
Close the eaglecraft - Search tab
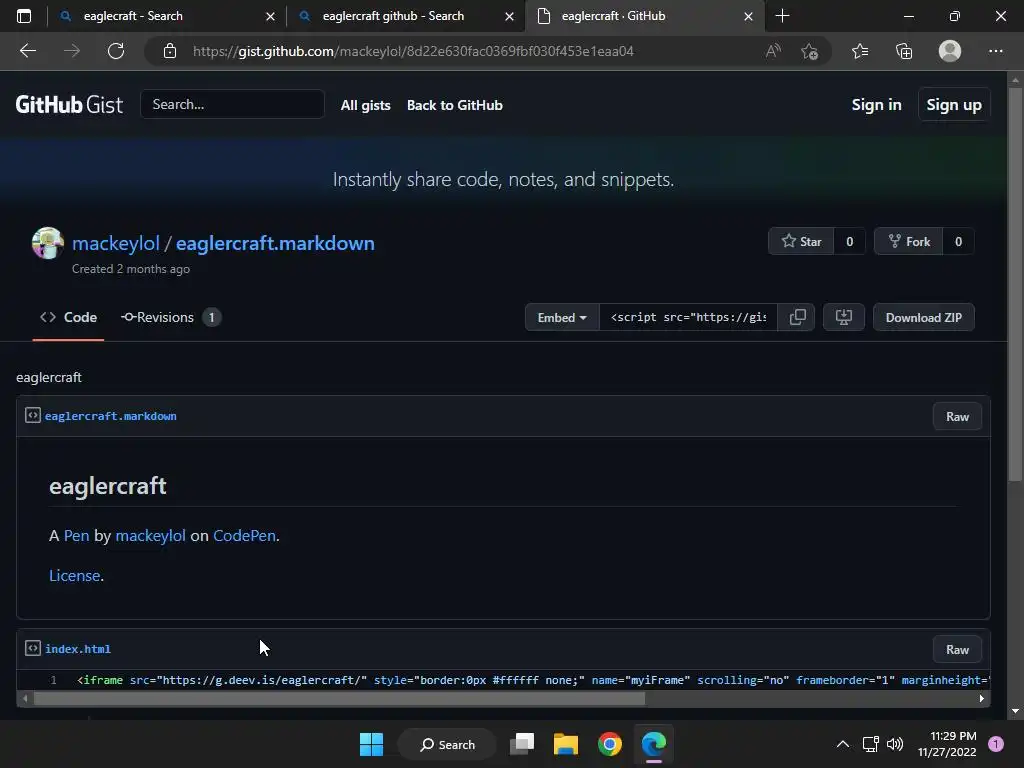point(270,16)
